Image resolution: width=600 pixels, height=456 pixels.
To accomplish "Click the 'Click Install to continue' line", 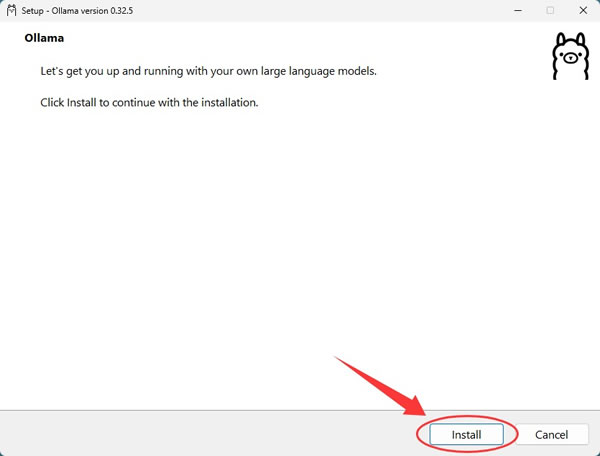I will tap(149, 103).
